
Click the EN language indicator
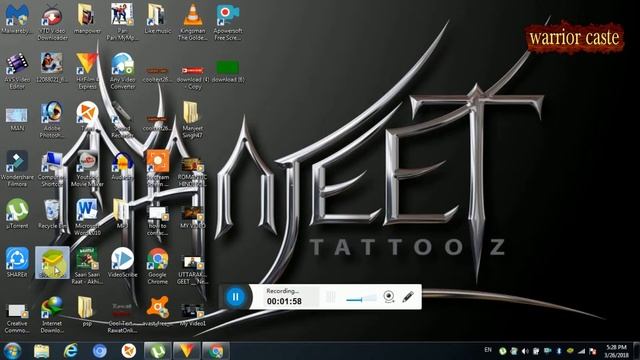488,350
